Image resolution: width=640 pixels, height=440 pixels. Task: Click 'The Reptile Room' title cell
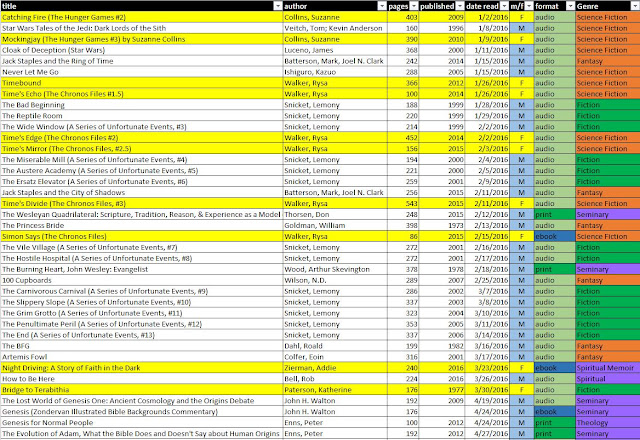click(x=142, y=116)
